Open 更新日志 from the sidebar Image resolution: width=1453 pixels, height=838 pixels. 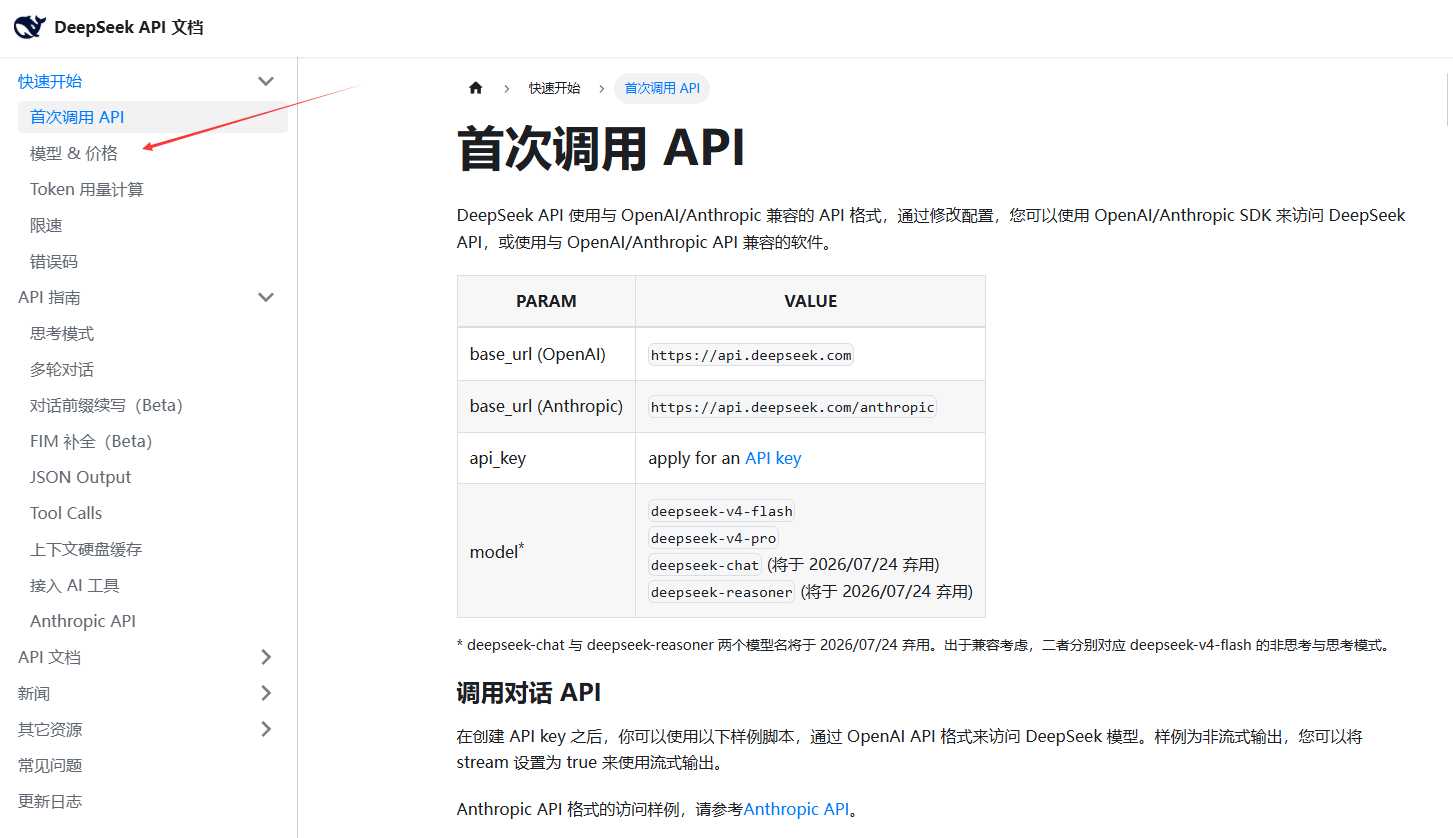(50, 801)
